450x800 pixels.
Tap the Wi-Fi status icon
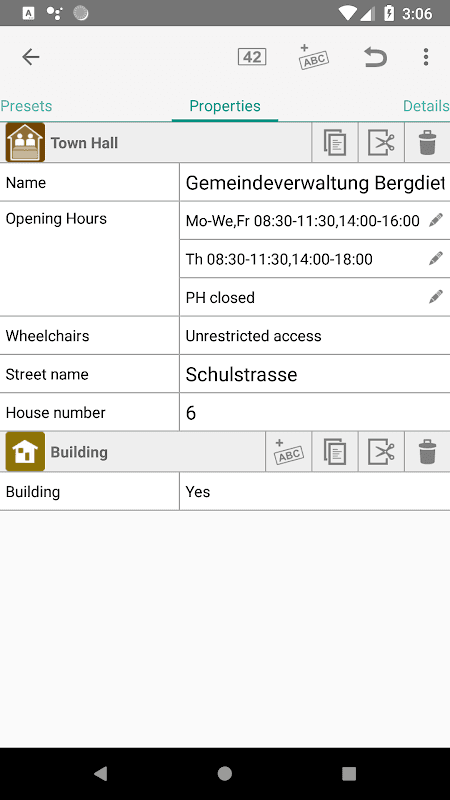pos(348,13)
